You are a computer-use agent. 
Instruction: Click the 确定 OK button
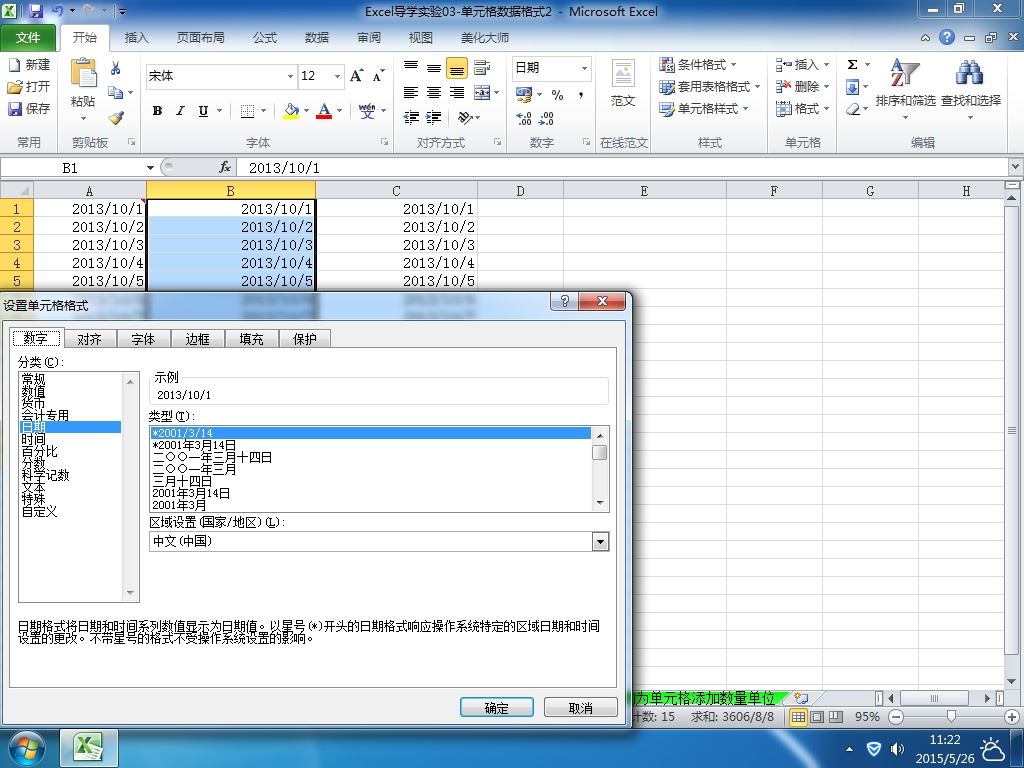coord(496,708)
